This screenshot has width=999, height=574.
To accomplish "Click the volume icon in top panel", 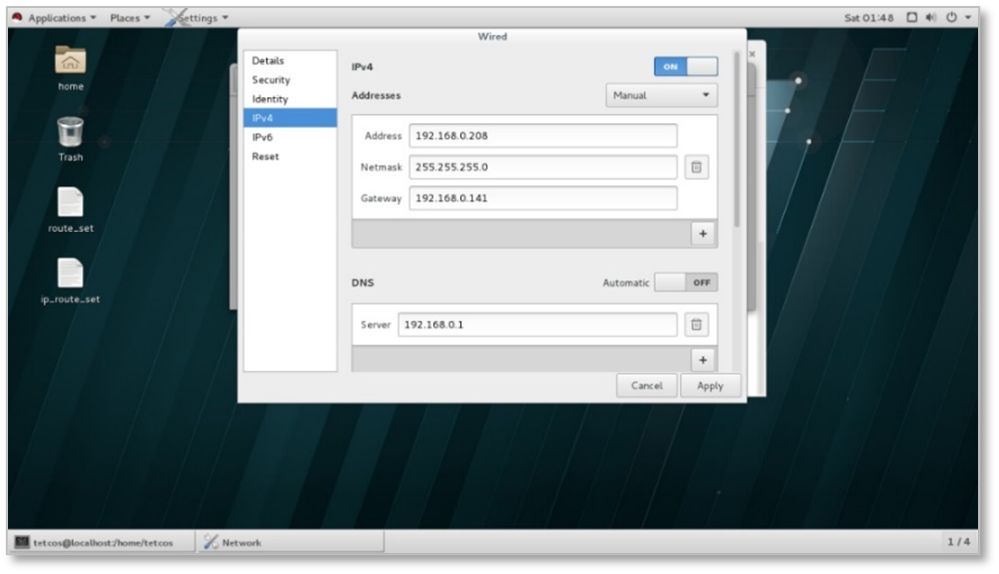I will [x=930, y=18].
